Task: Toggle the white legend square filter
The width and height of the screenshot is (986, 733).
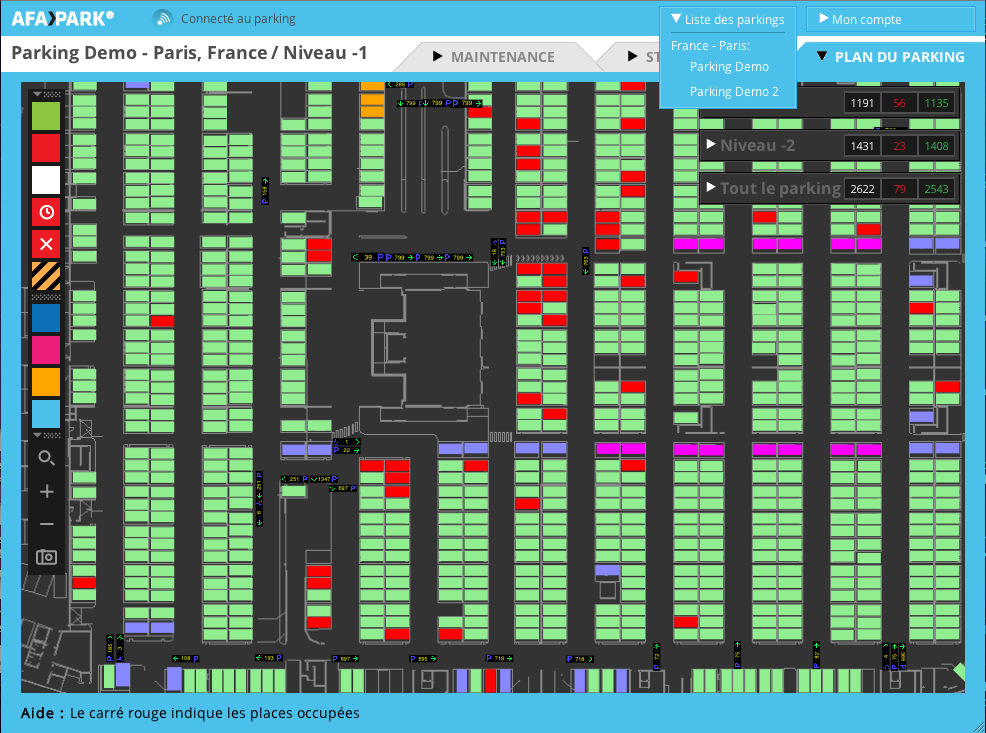Action: point(46,180)
